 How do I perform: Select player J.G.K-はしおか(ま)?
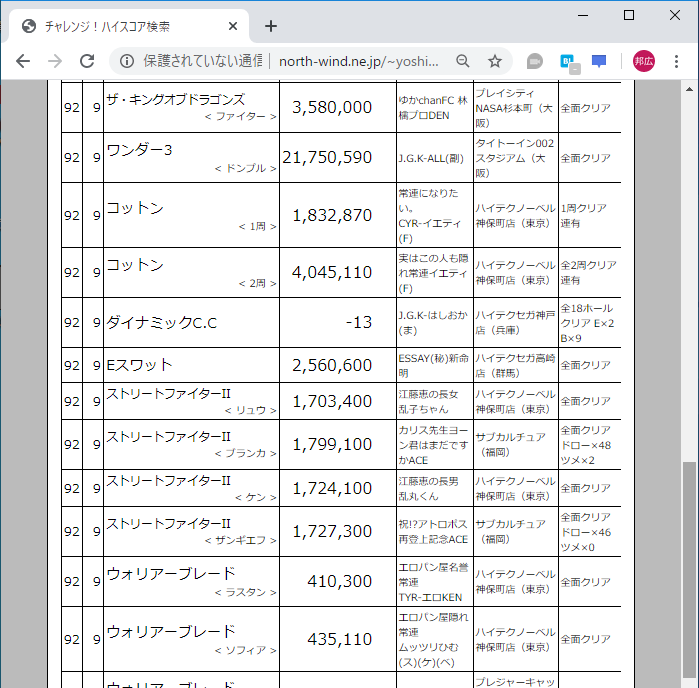point(433,323)
